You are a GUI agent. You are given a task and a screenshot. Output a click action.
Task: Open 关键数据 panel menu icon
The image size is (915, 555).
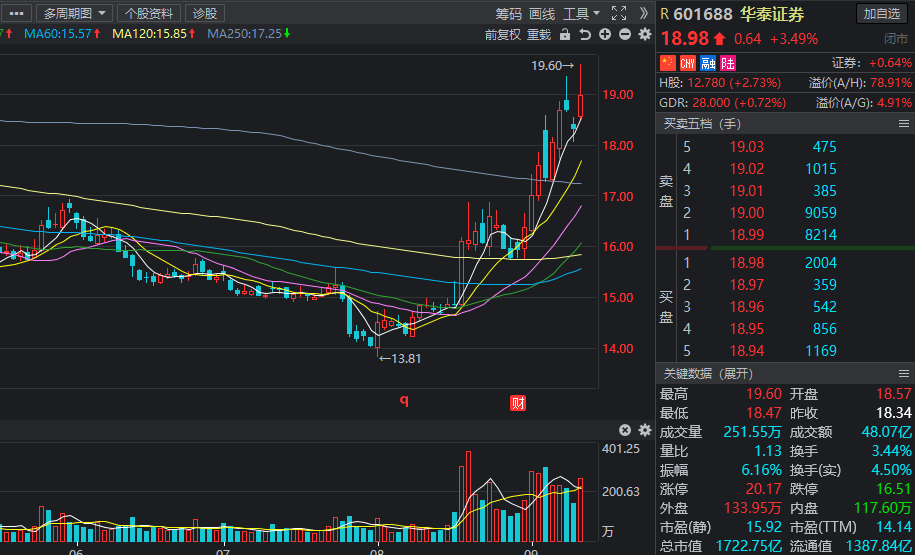[x=903, y=374]
